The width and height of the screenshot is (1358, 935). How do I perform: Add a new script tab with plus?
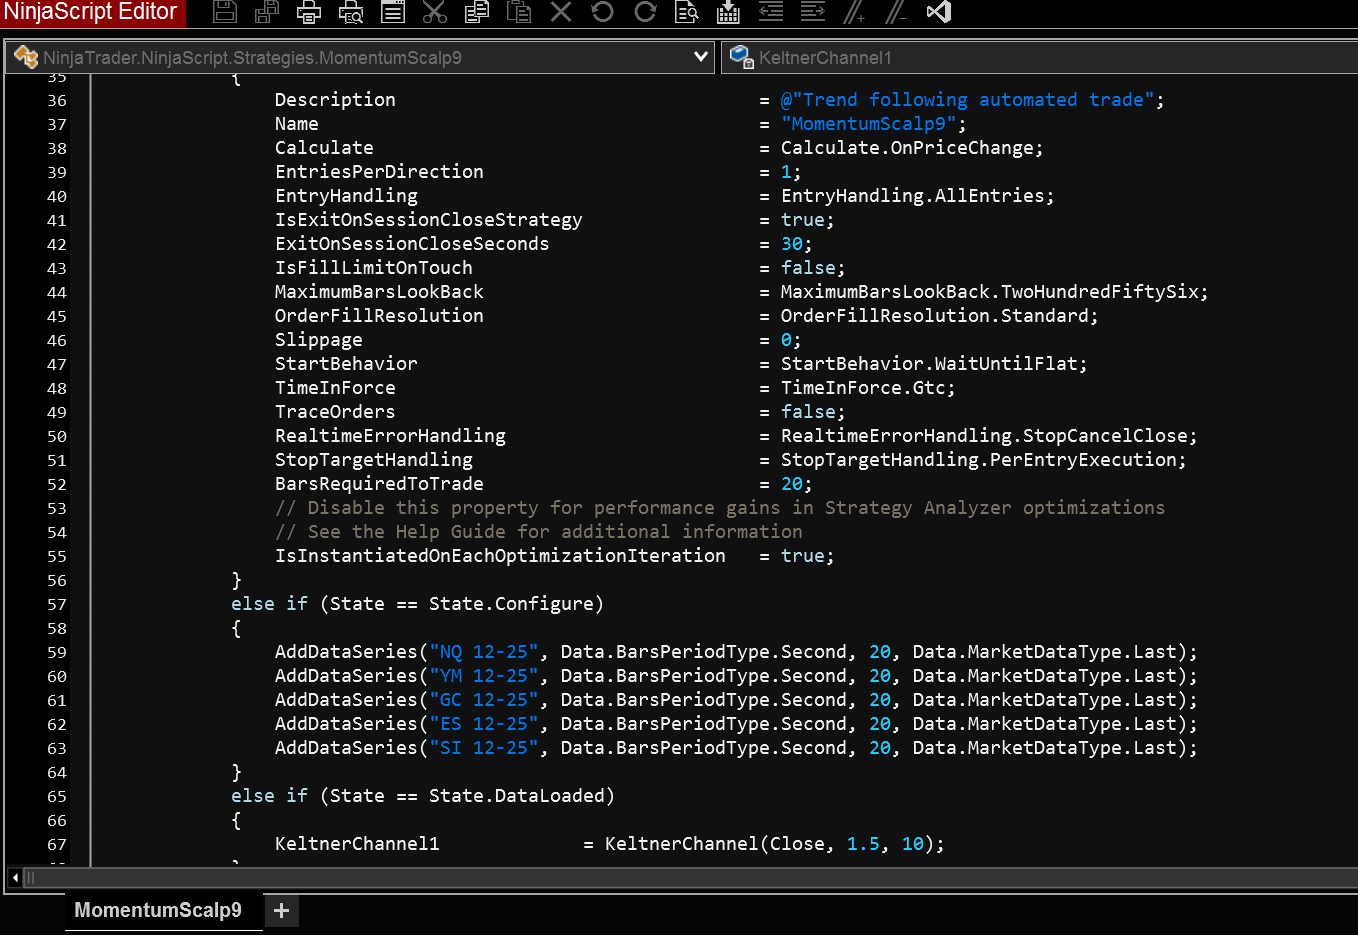click(x=282, y=910)
